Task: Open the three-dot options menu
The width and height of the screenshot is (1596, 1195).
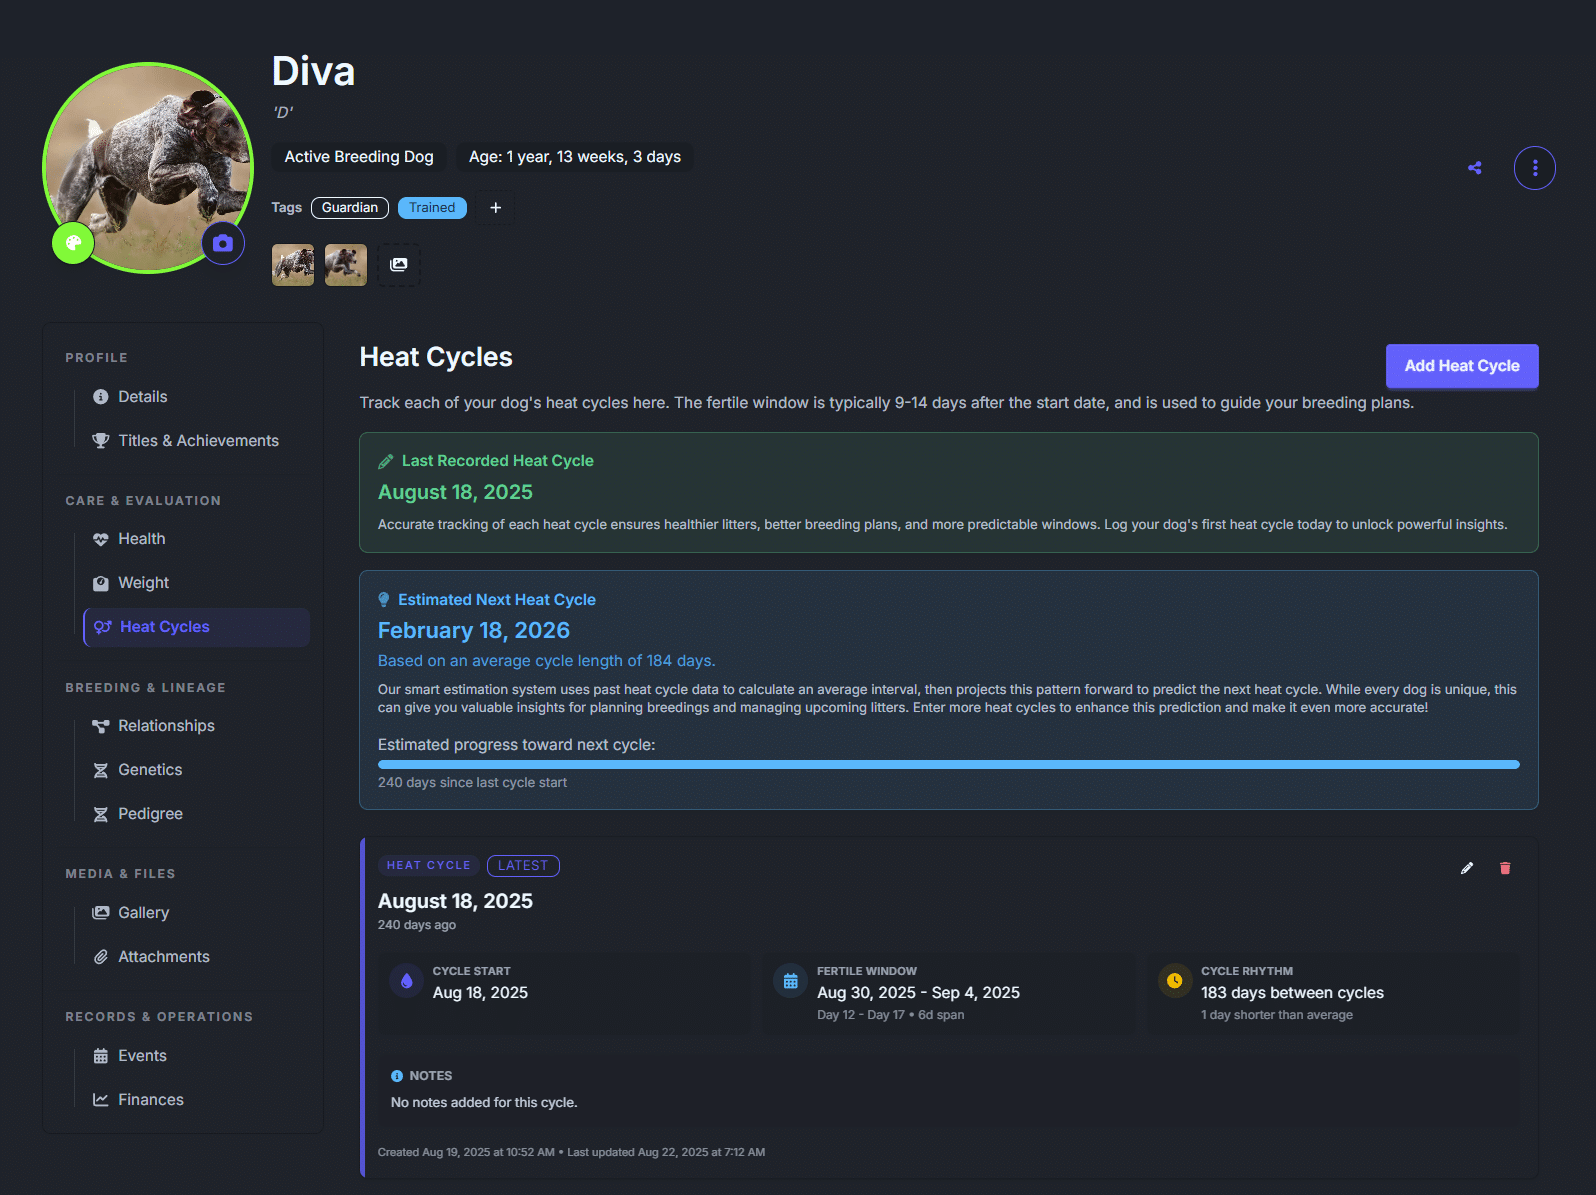Action: 1534,168
